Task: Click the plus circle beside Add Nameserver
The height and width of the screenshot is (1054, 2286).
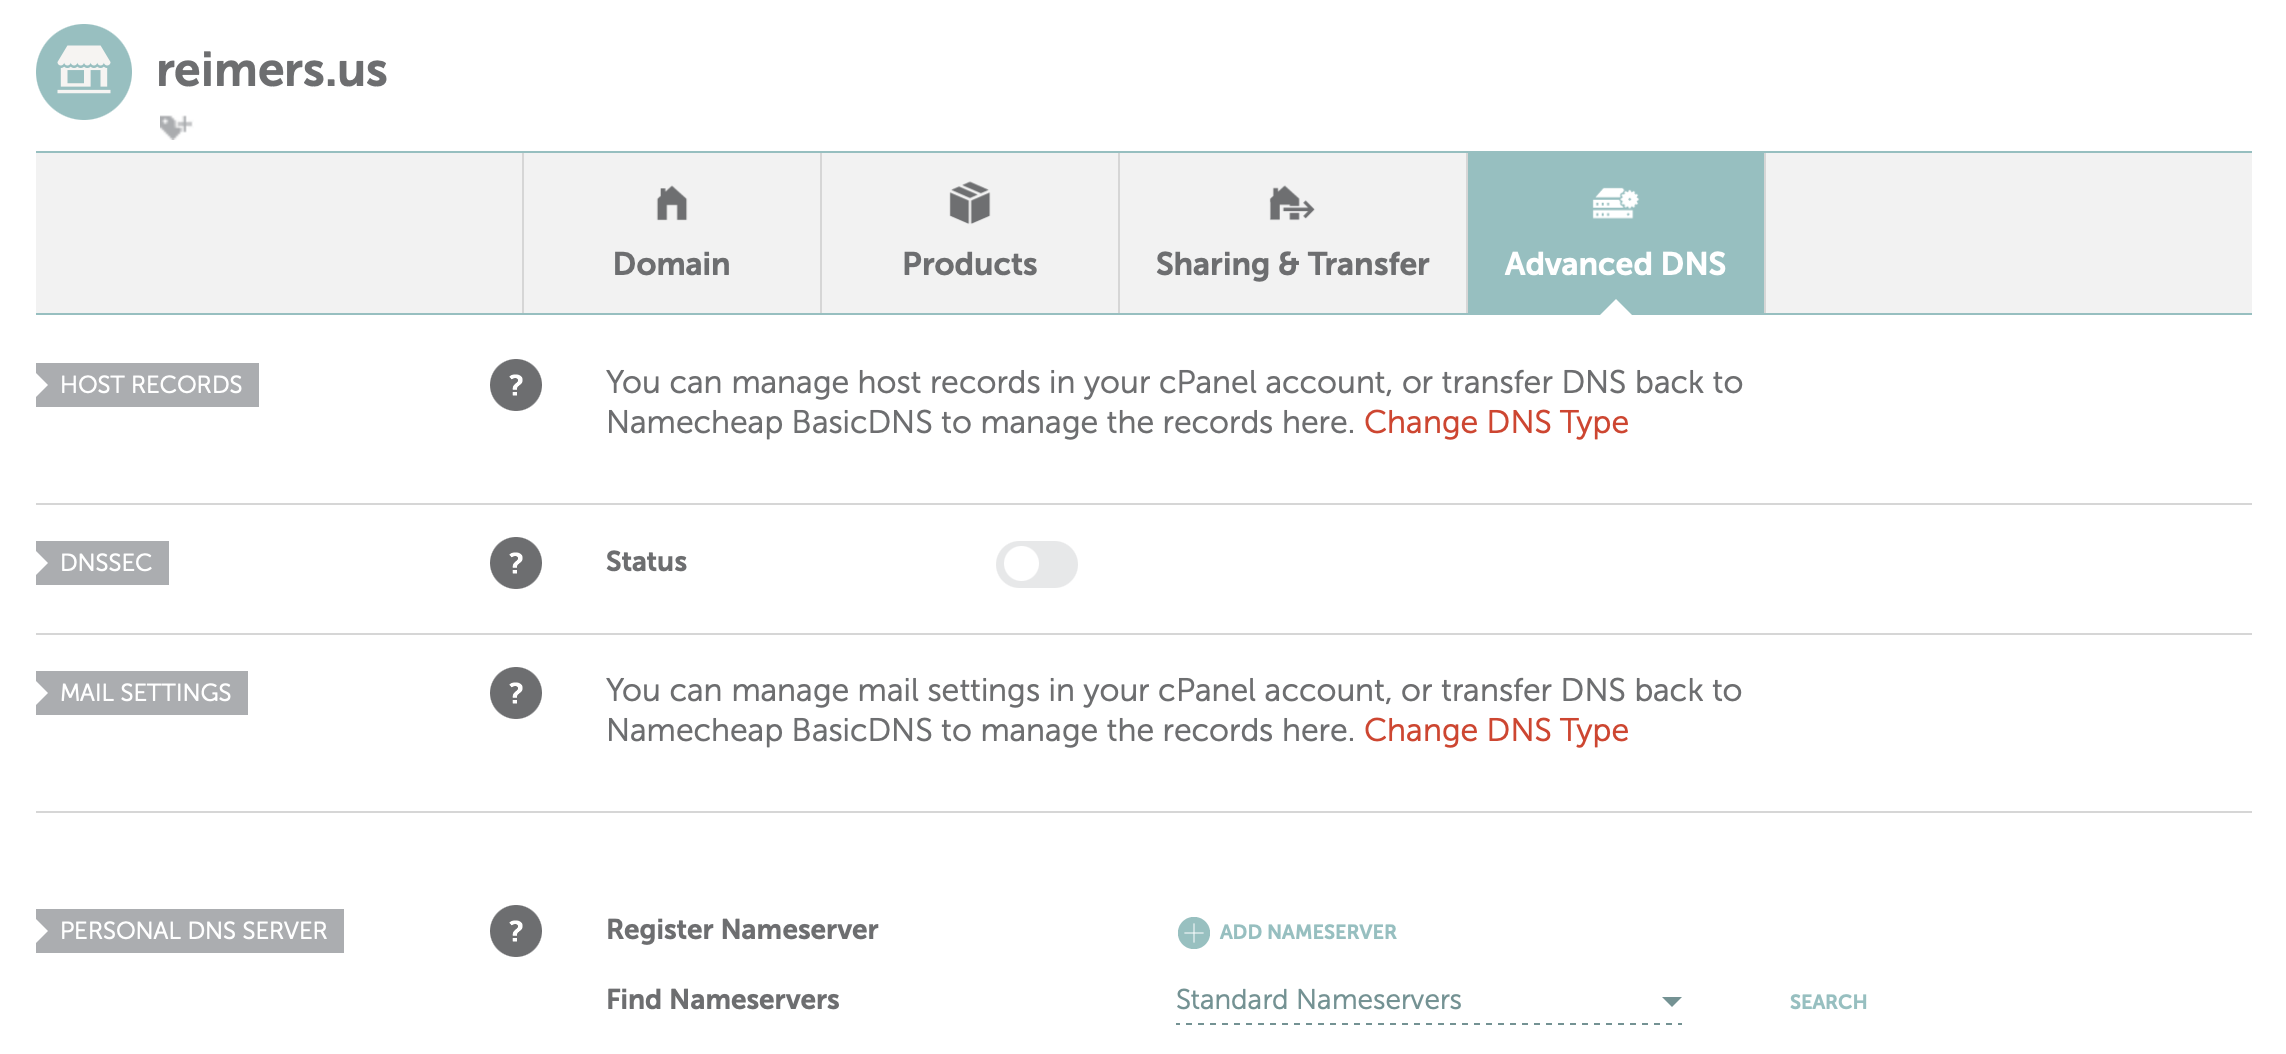Action: point(1193,932)
